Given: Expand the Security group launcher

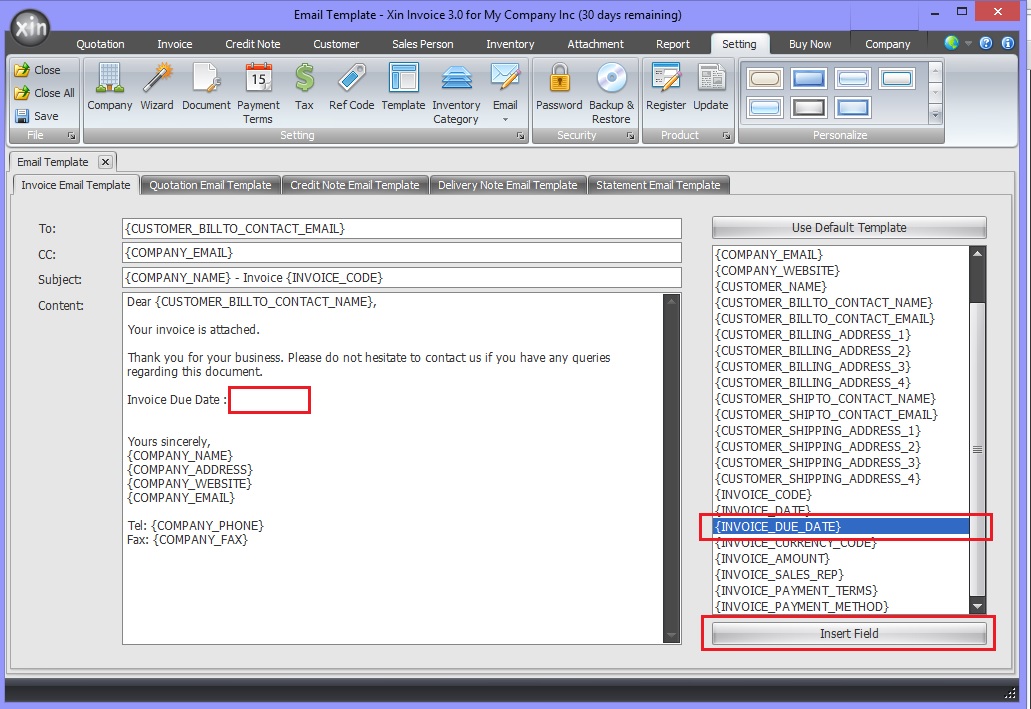Looking at the screenshot, I should [x=630, y=135].
